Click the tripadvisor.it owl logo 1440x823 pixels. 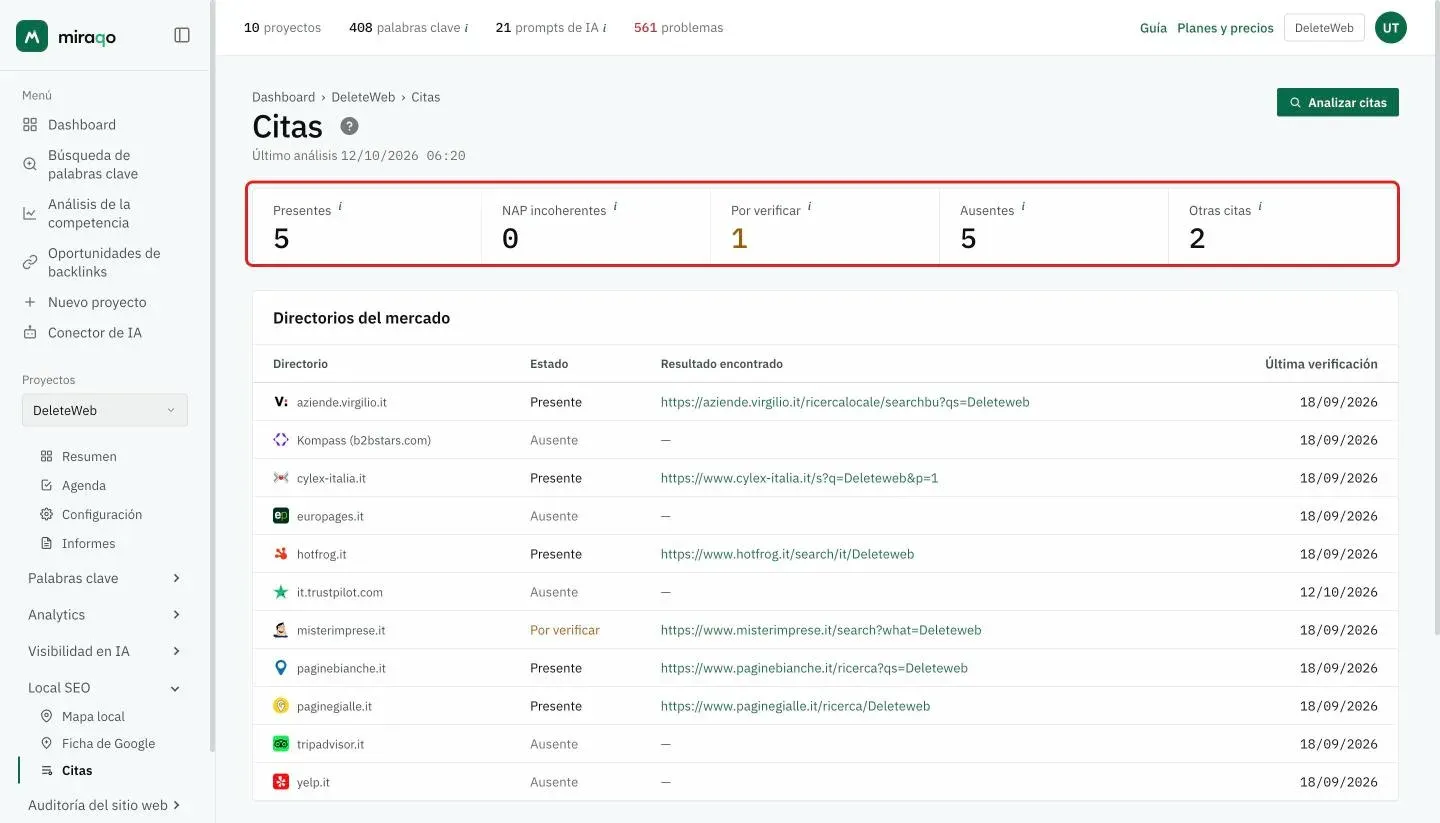[281, 744]
